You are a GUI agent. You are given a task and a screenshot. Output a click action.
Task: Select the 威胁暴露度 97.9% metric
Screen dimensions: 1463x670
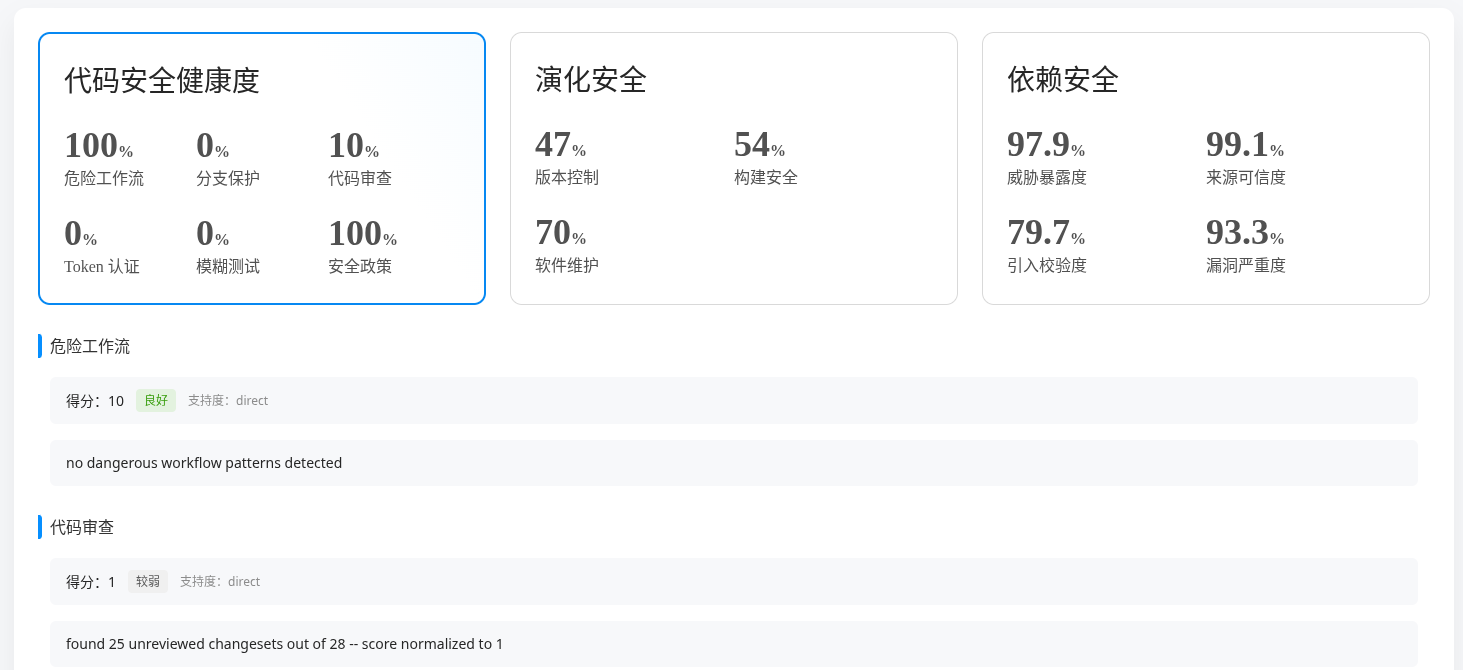pos(1046,159)
